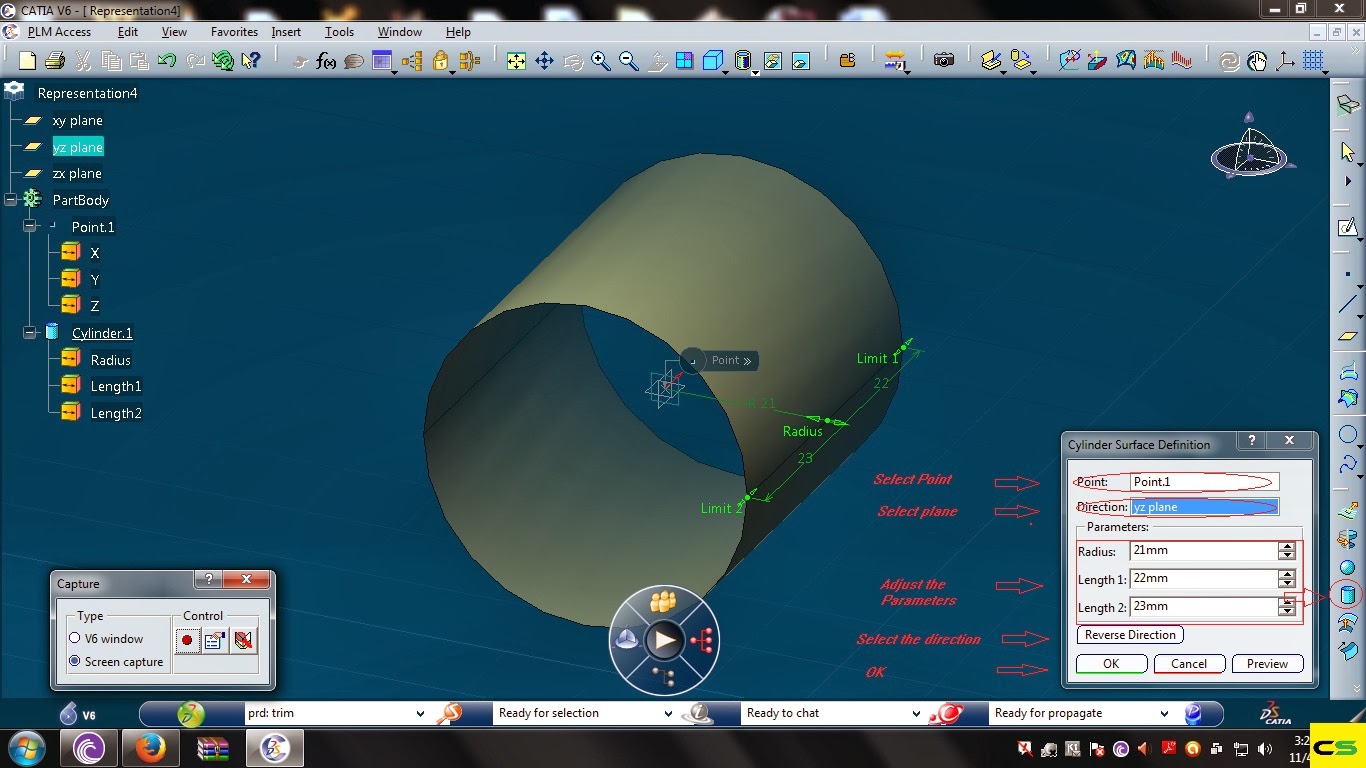The image size is (1366, 768).
Task: Click the Point field showing Point.1
Action: point(1204,482)
